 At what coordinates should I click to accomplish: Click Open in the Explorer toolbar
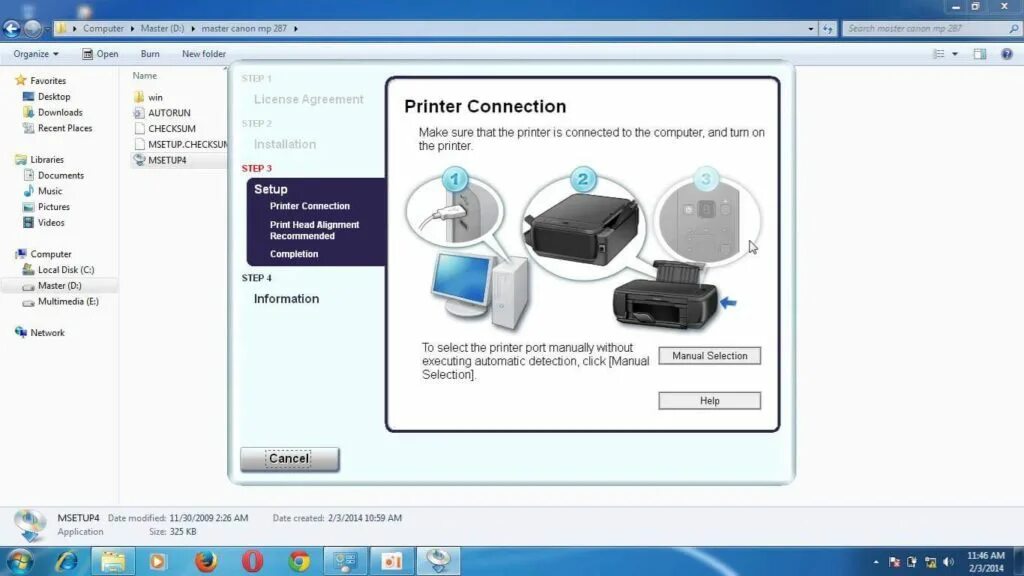coord(101,54)
